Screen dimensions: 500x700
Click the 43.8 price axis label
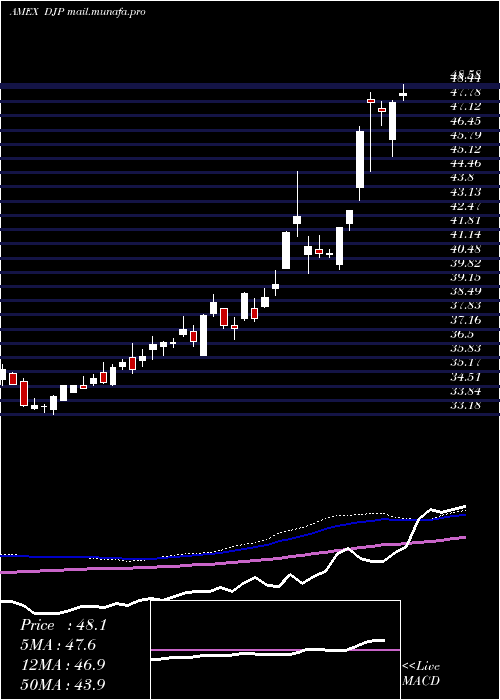point(463,178)
